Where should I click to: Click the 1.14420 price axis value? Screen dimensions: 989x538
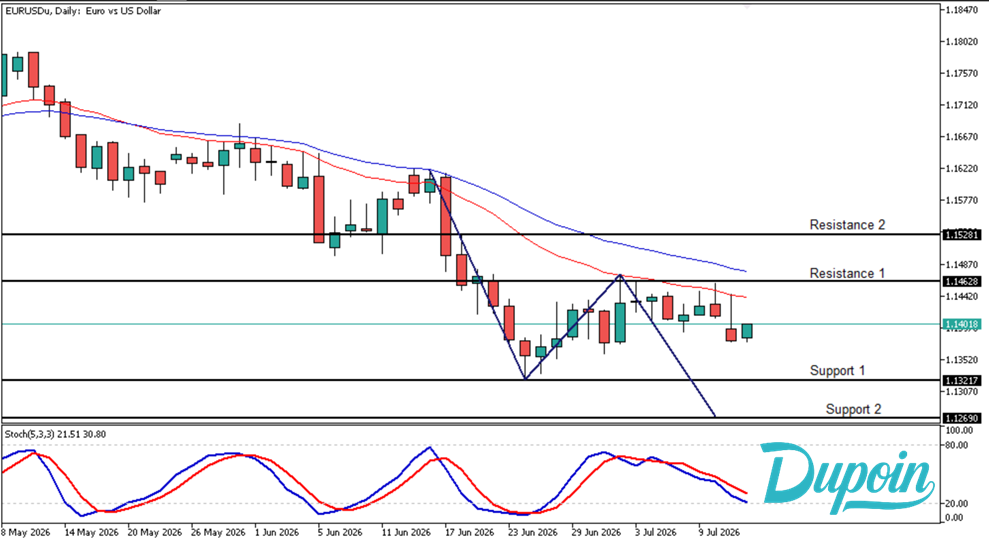pos(961,296)
